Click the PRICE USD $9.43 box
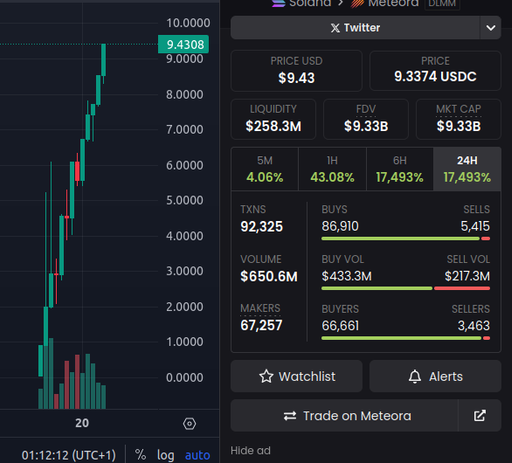The width and height of the screenshot is (512, 463). click(x=296, y=71)
